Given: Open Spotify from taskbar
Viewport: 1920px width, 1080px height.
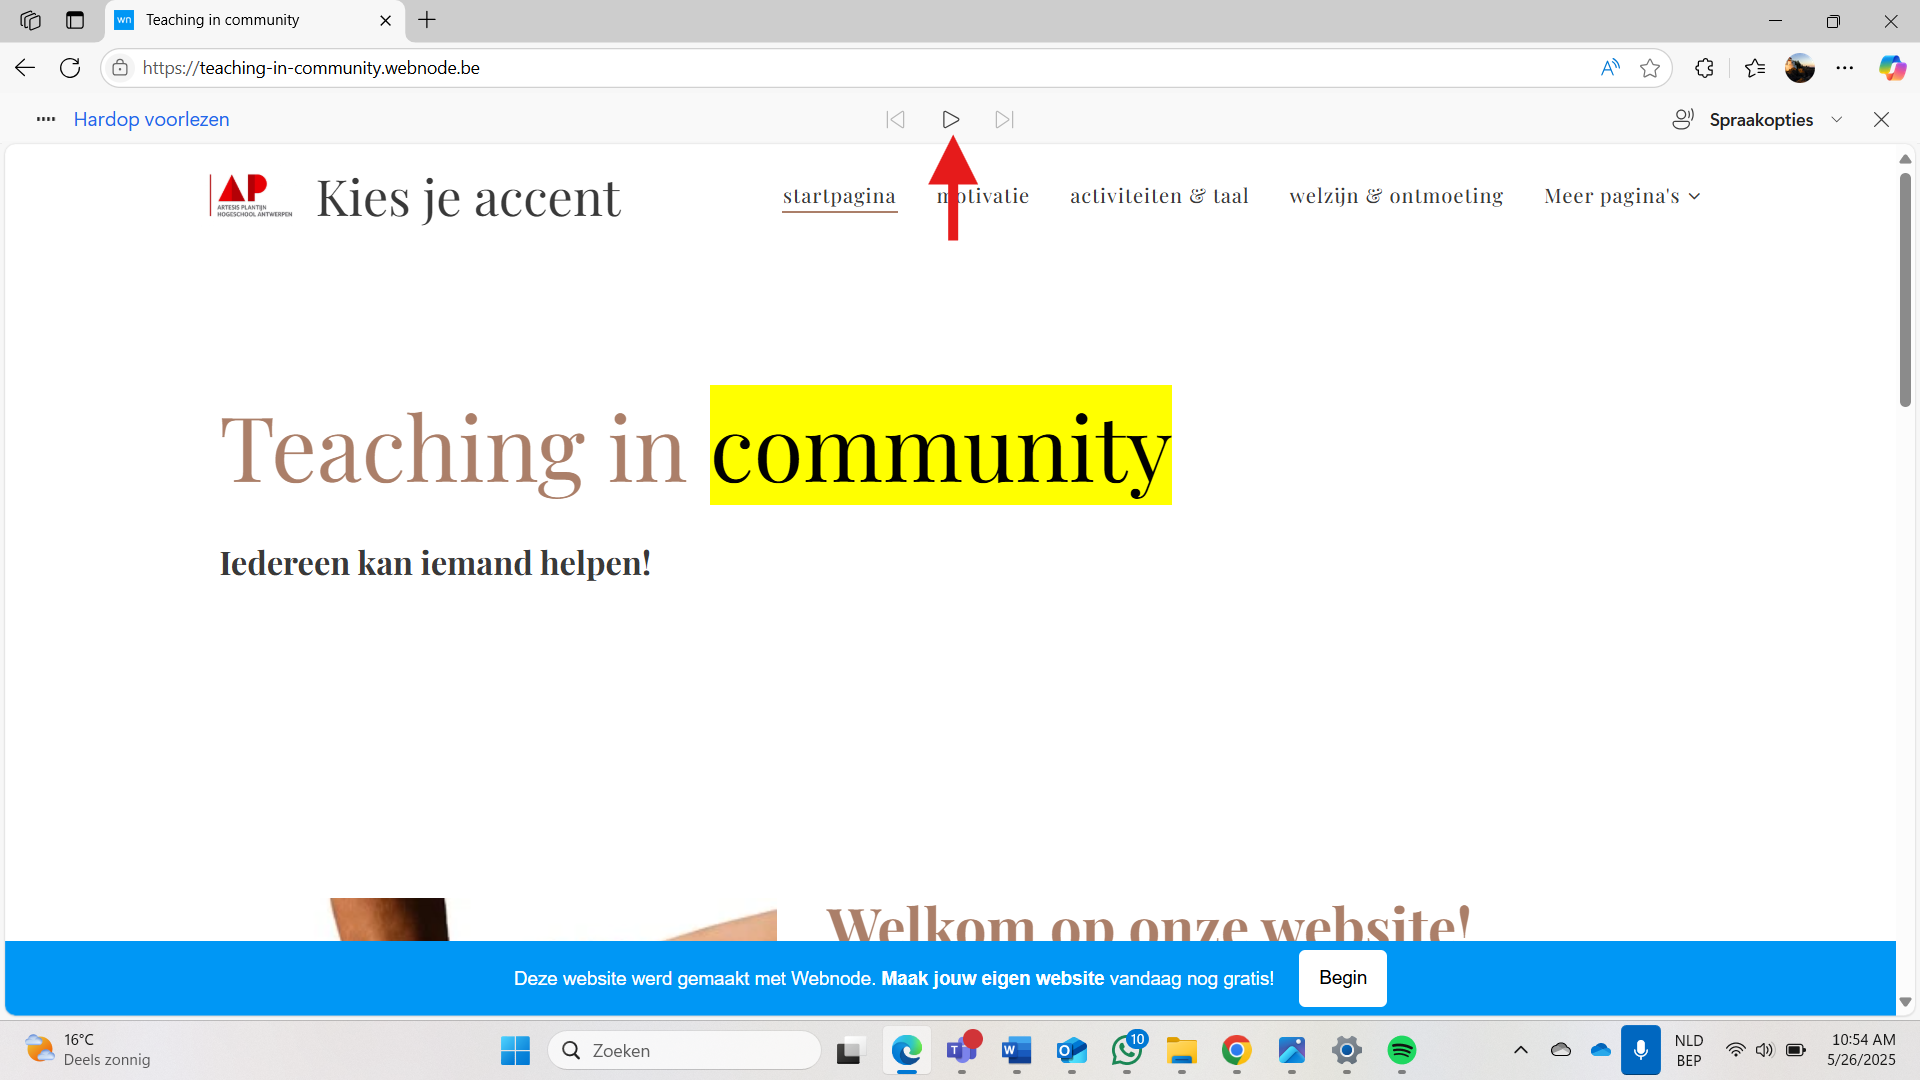Looking at the screenshot, I should point(1402,1050).
